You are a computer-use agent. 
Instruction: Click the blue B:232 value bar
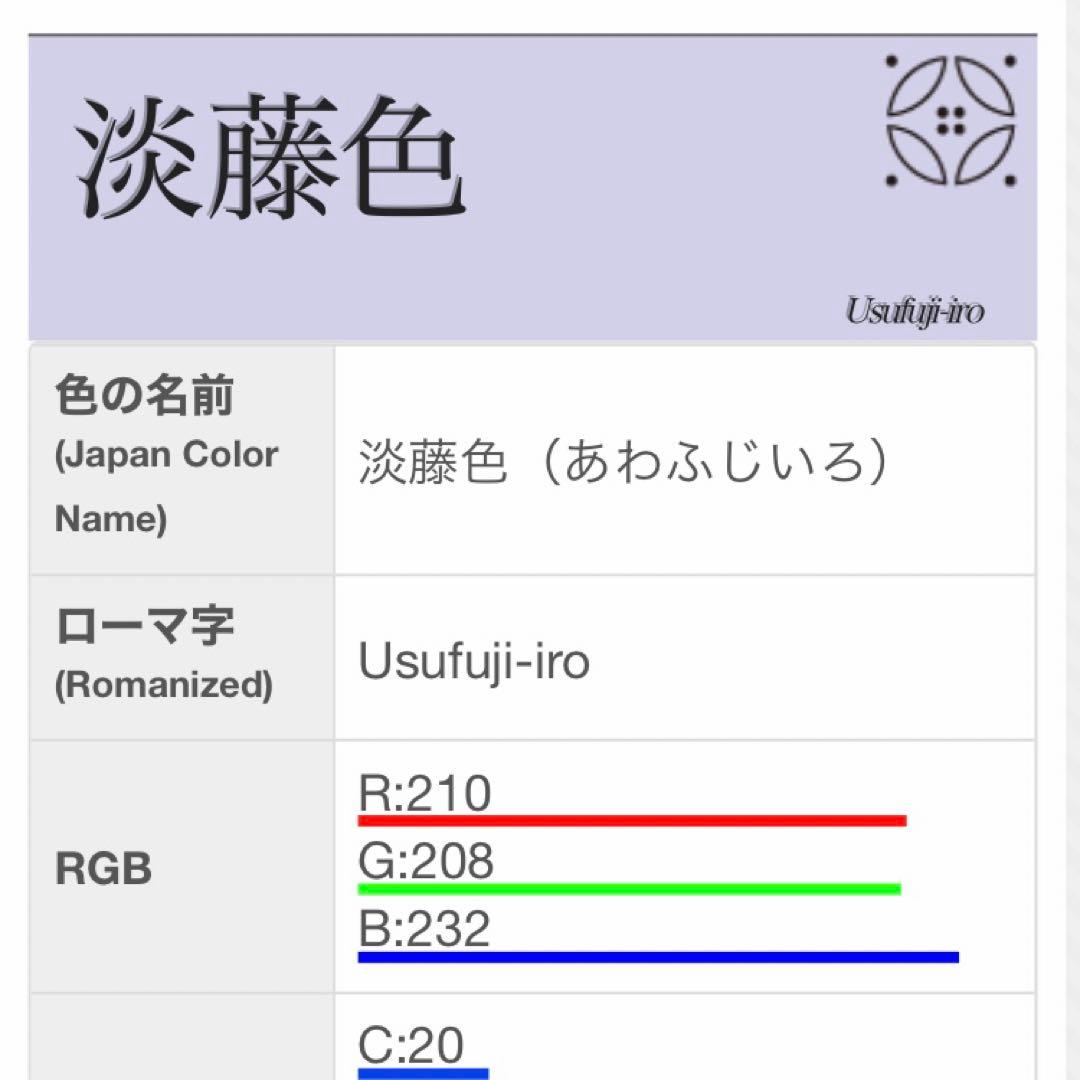(x=658, y=957)
